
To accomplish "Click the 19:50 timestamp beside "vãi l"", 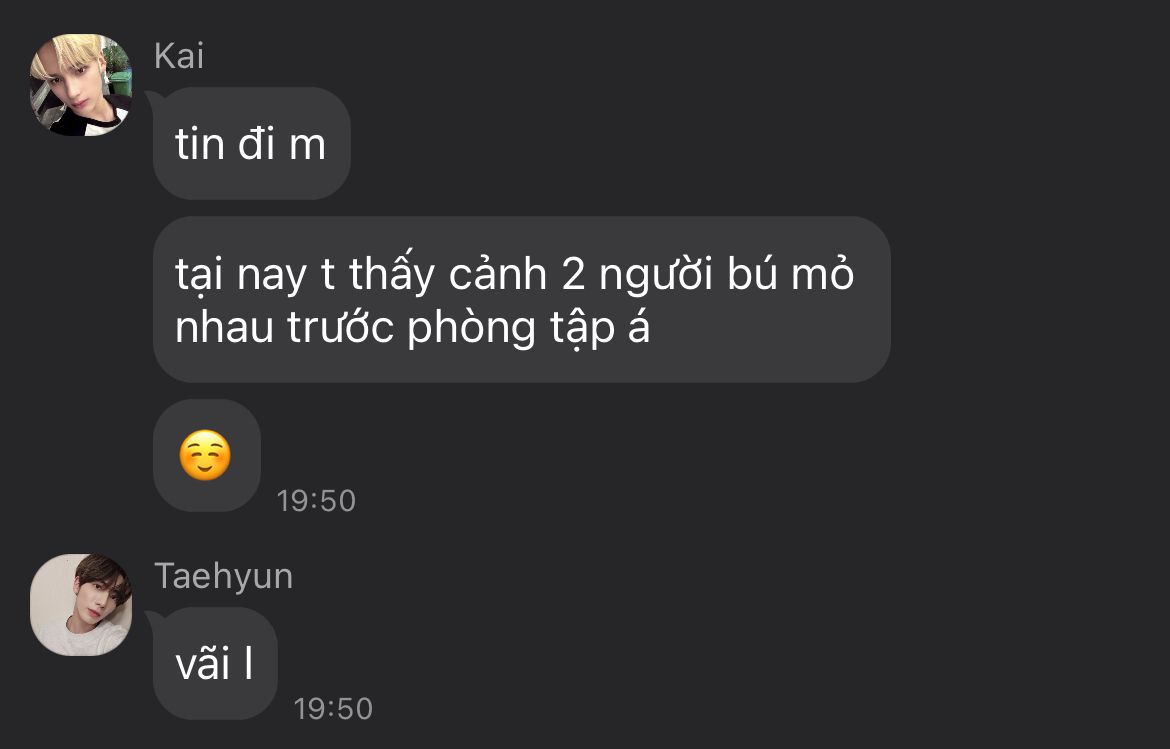I will (x=333, y=708).
